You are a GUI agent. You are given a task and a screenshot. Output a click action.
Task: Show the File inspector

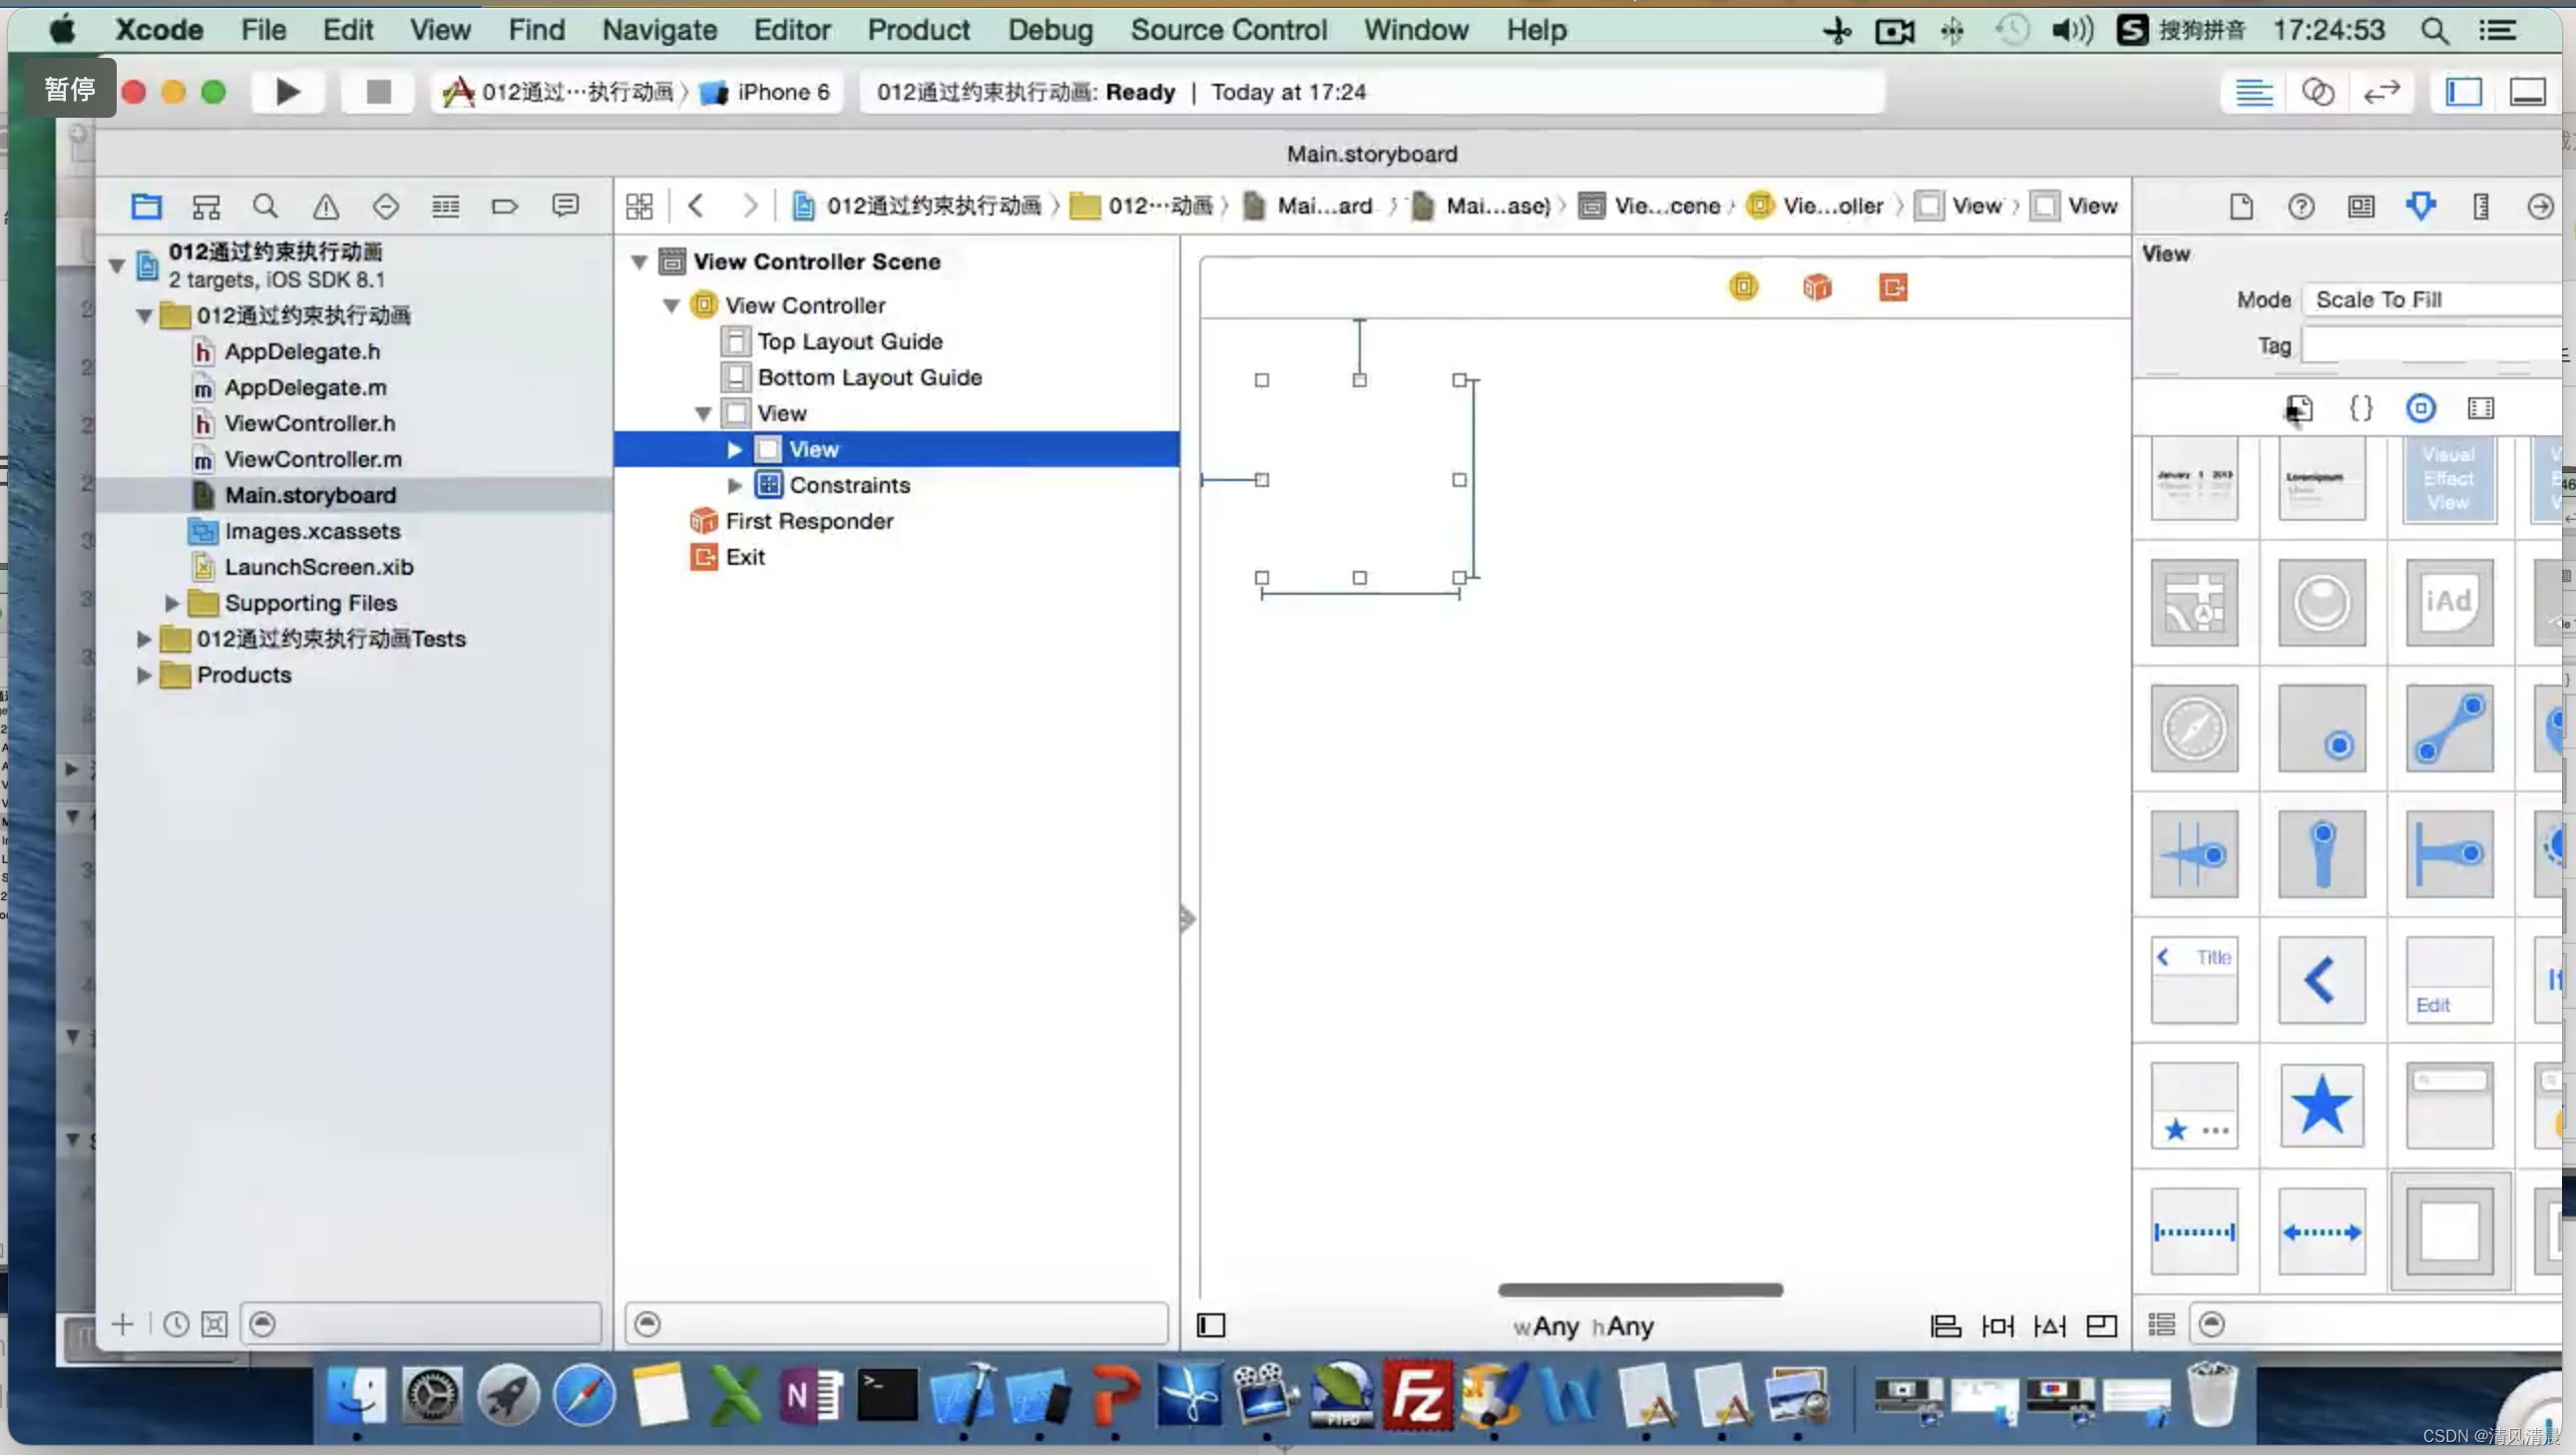[2241, 206]
